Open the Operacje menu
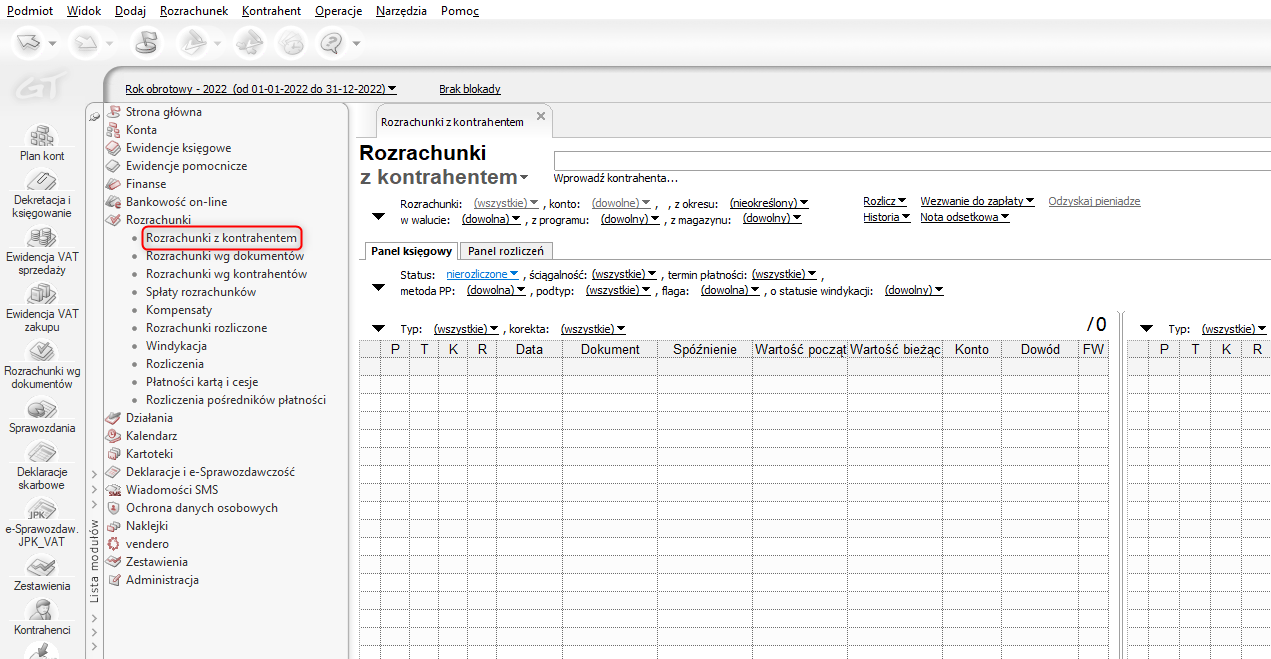The width and height of the screenshot is (1271, 659). tap(338, 11)
